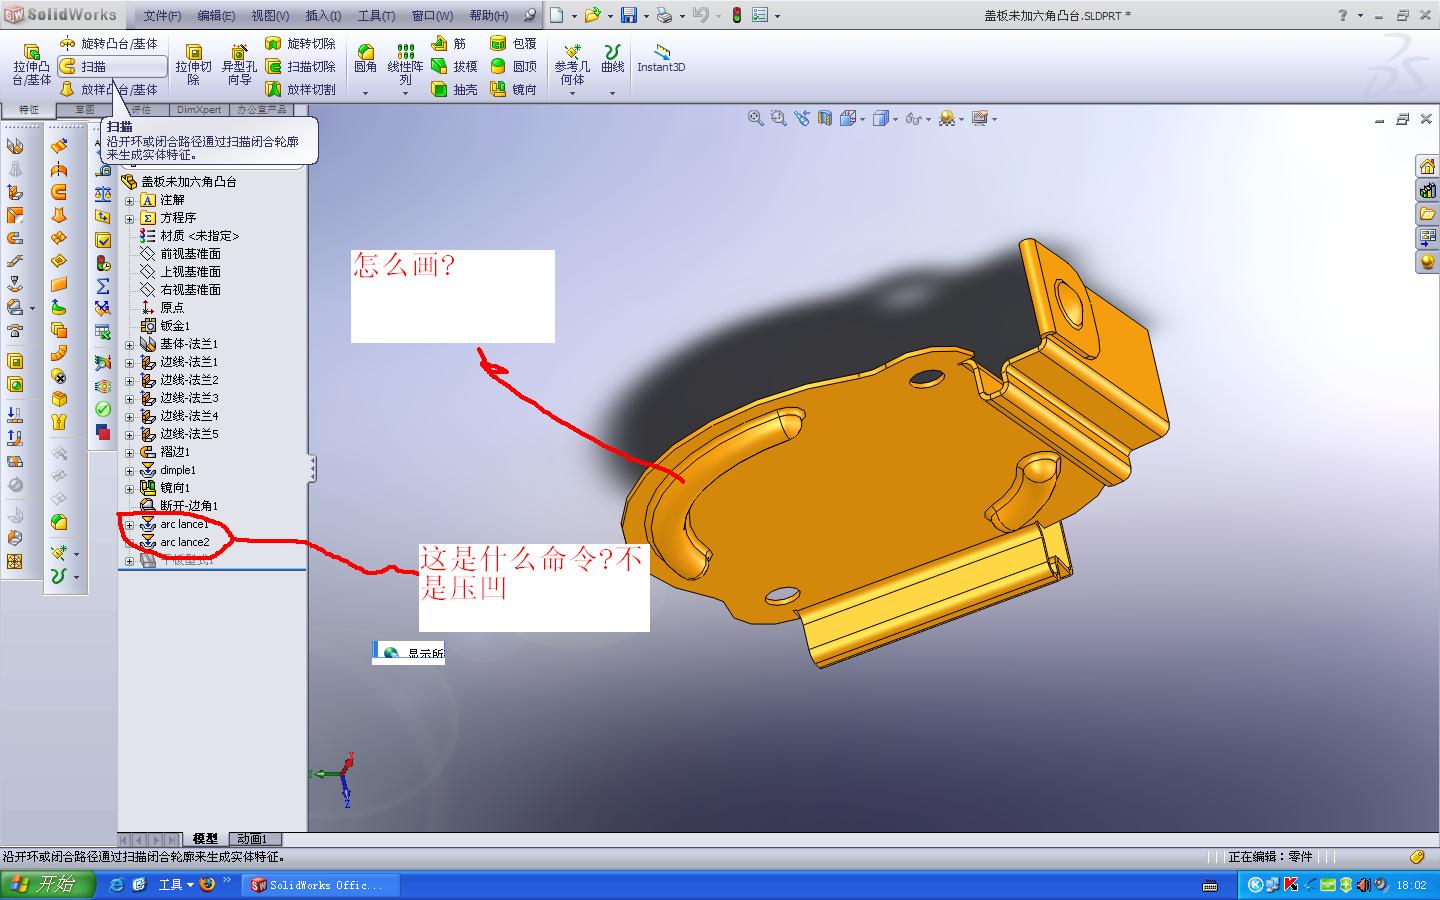1440x900 pixels.
Task: Open the Reference Geometry (参考几何体) dropdown arrow
Action: 572,93
